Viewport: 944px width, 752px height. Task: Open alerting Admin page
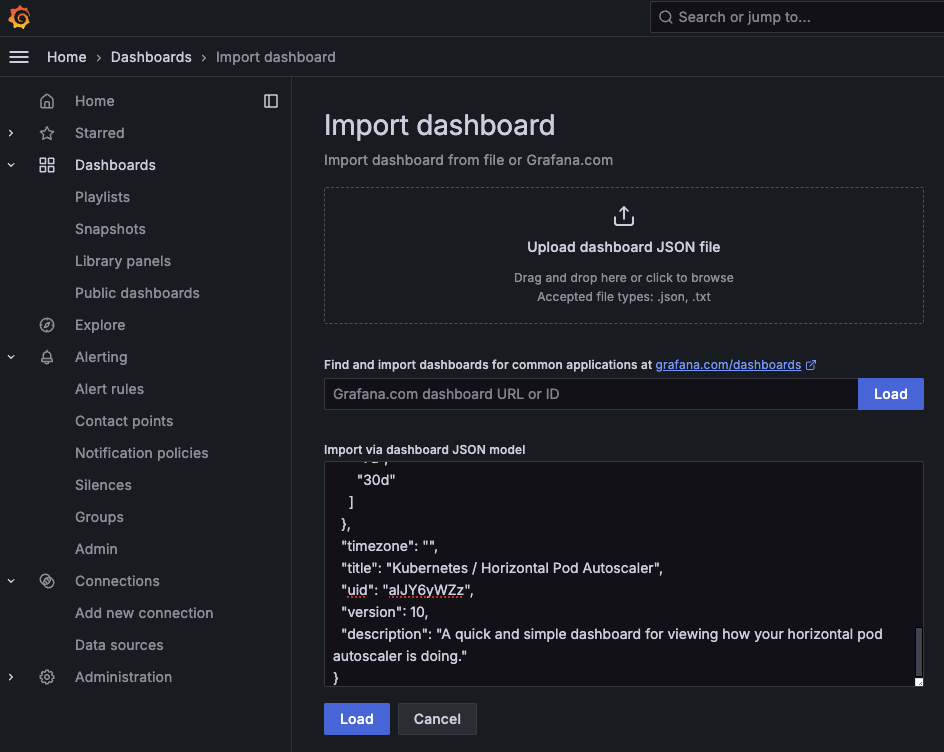click(96, 548)
